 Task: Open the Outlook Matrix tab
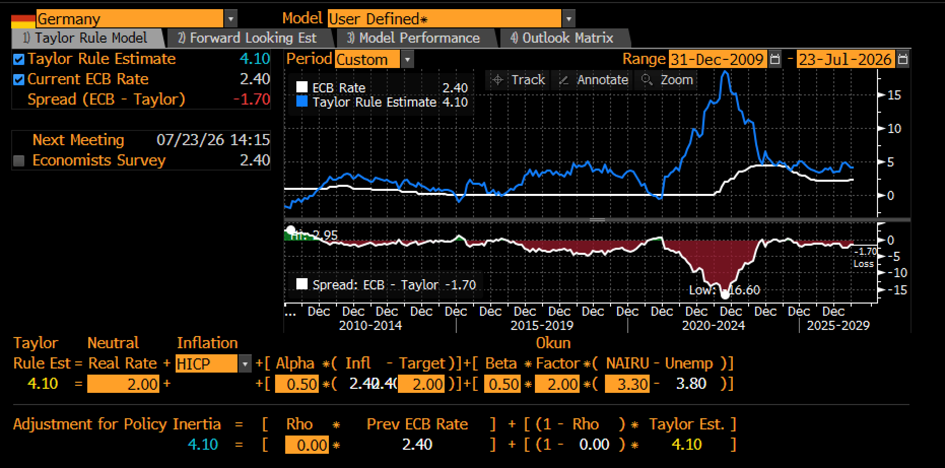pos(562,38)
